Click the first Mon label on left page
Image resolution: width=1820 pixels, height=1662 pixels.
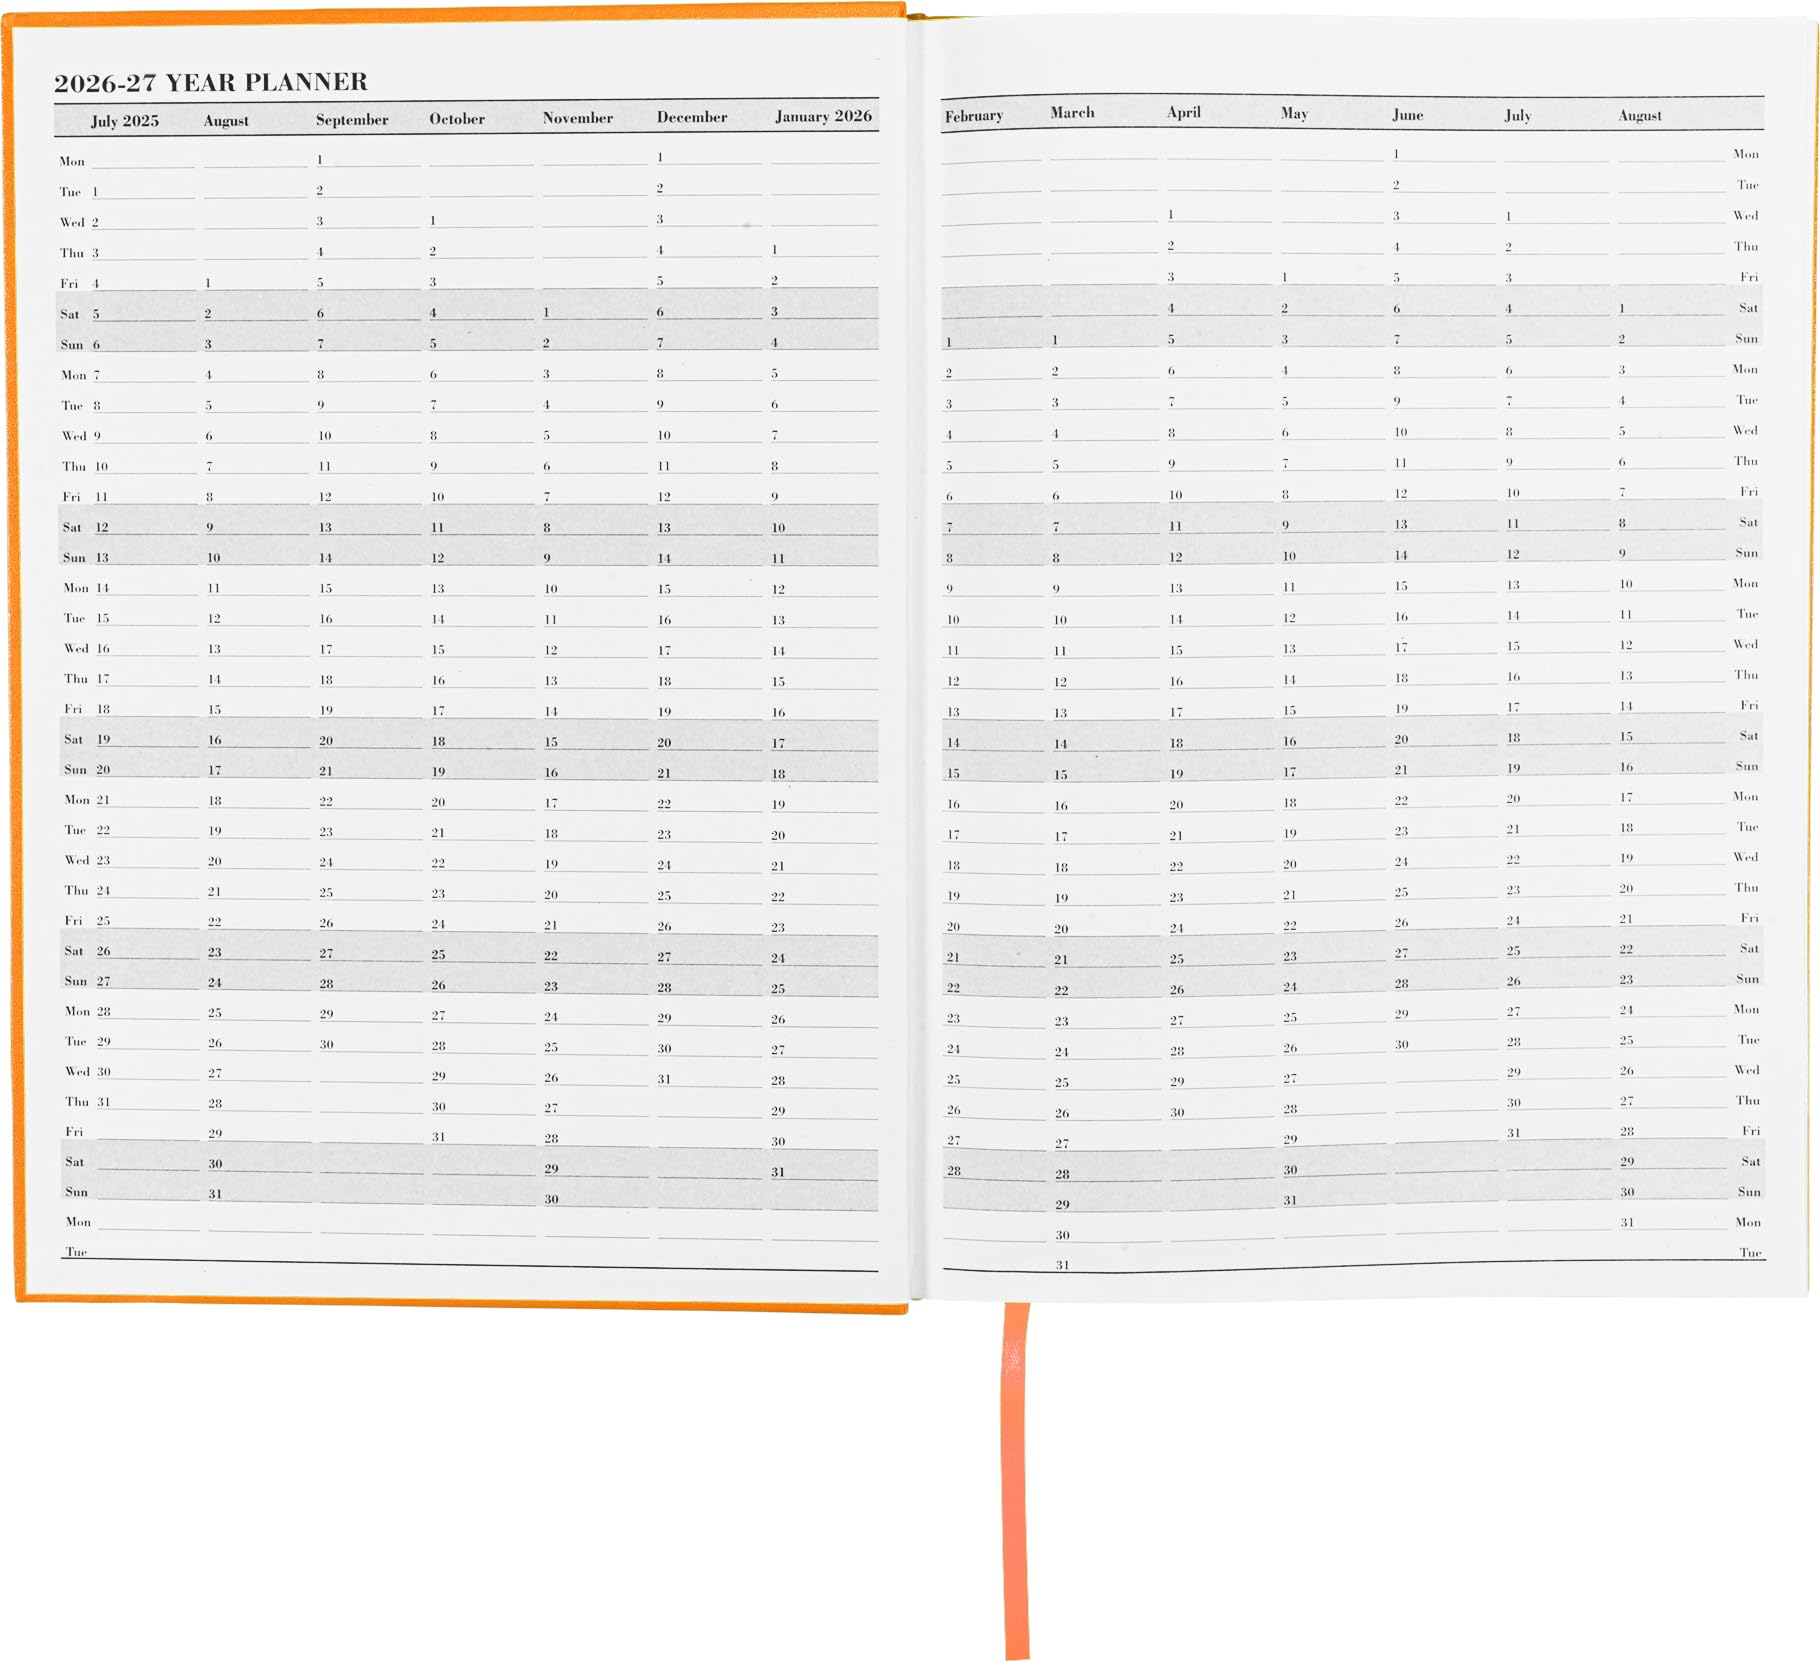click(72, 161)
